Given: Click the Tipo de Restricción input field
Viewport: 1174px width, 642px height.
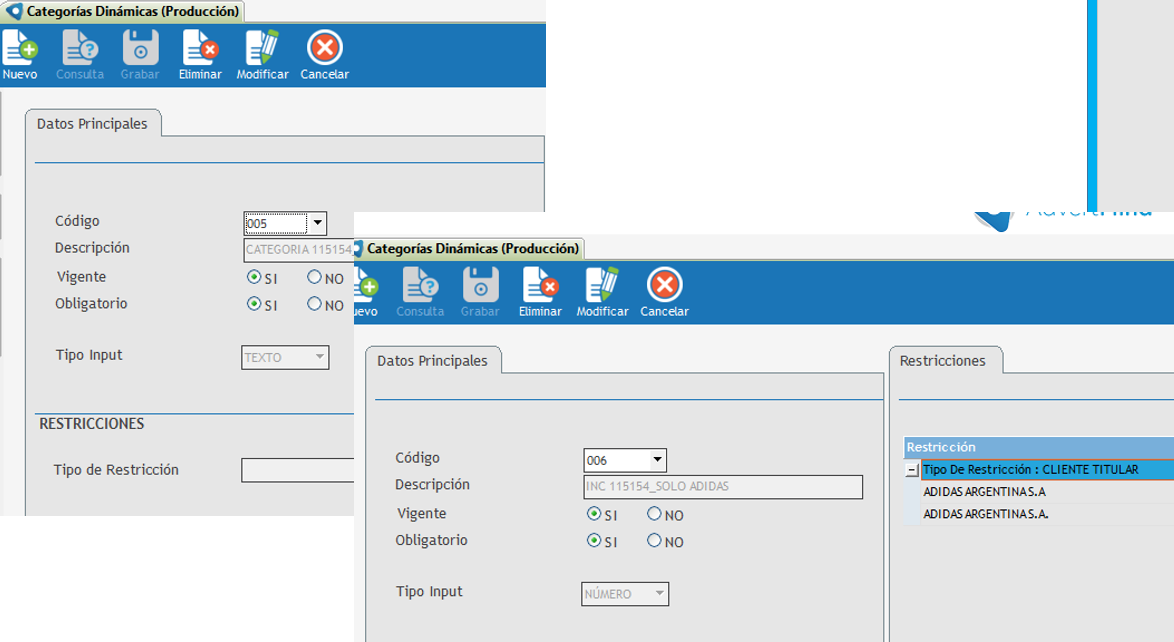Looking at the screenshot, I should point(297,470).
